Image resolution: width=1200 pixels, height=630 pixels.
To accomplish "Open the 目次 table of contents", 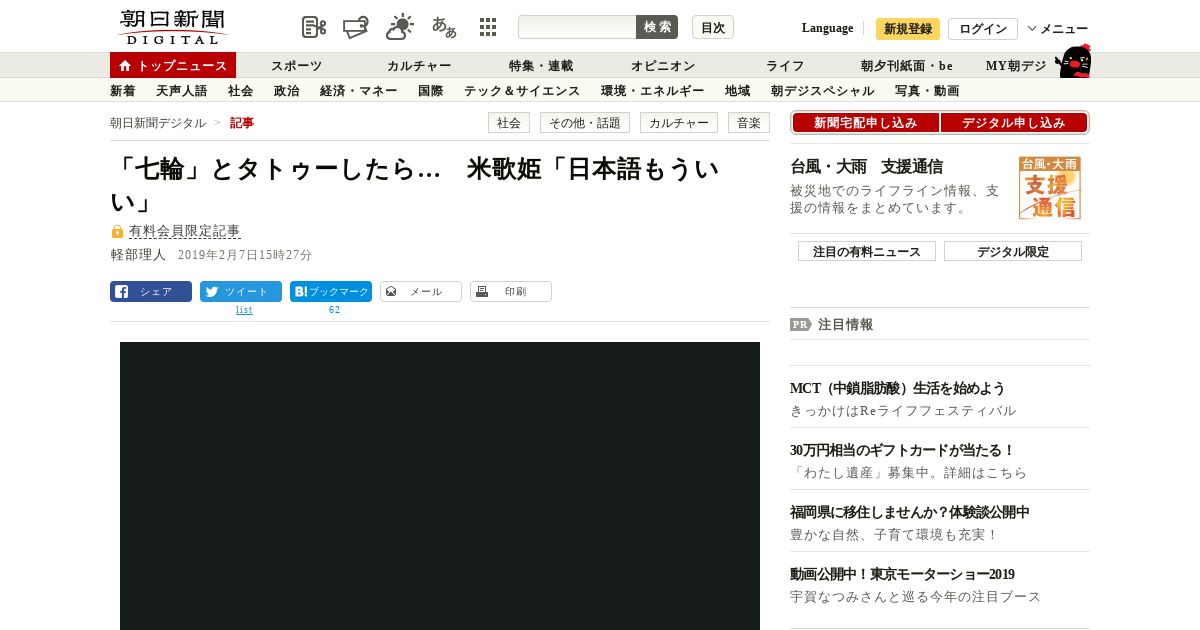I will pos(713,27).
